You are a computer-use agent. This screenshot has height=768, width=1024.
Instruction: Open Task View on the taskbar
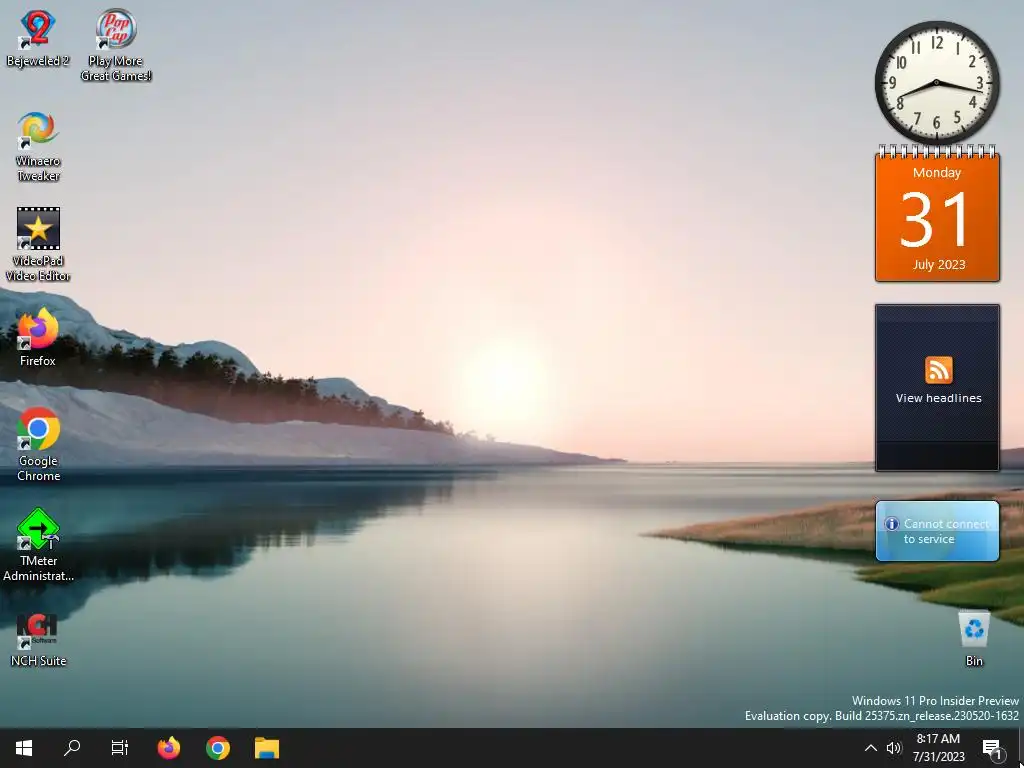[120, 748]
